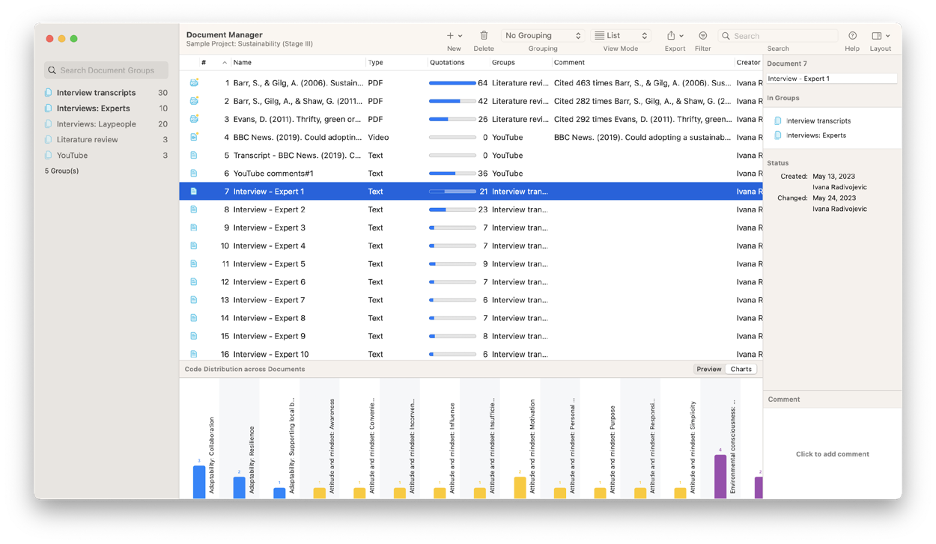
Task: Sort by the Comment column header
Action: pyautogui.click(x=569, y=62)
